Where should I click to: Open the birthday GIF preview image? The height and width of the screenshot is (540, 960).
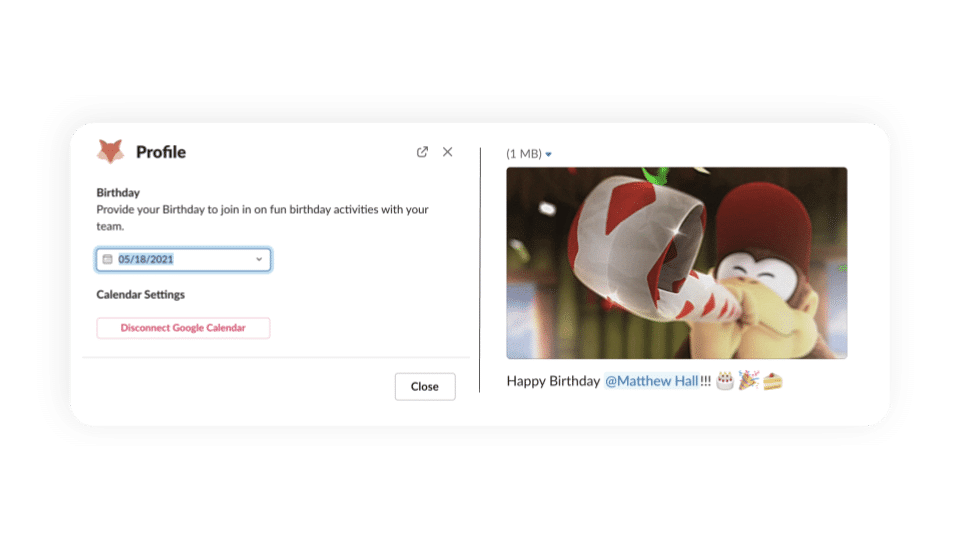(677, 263)
